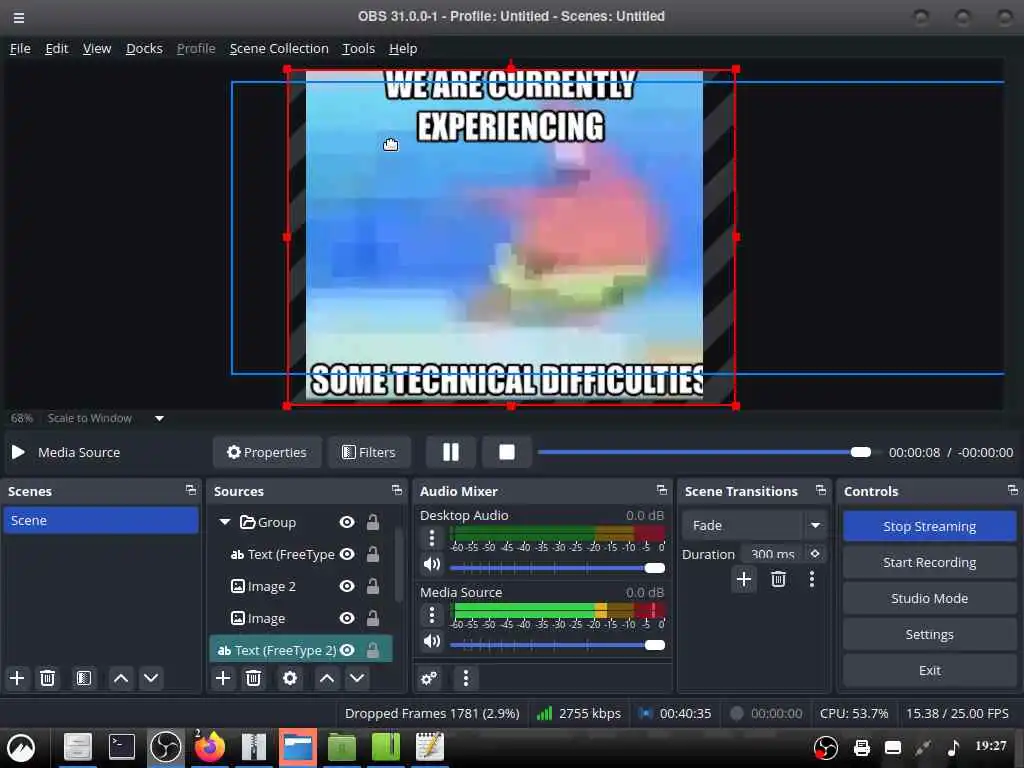This screenshot has height=768, width=1024.
Task: Click Media Source volume slider
Action: click(x=558, y=645)
